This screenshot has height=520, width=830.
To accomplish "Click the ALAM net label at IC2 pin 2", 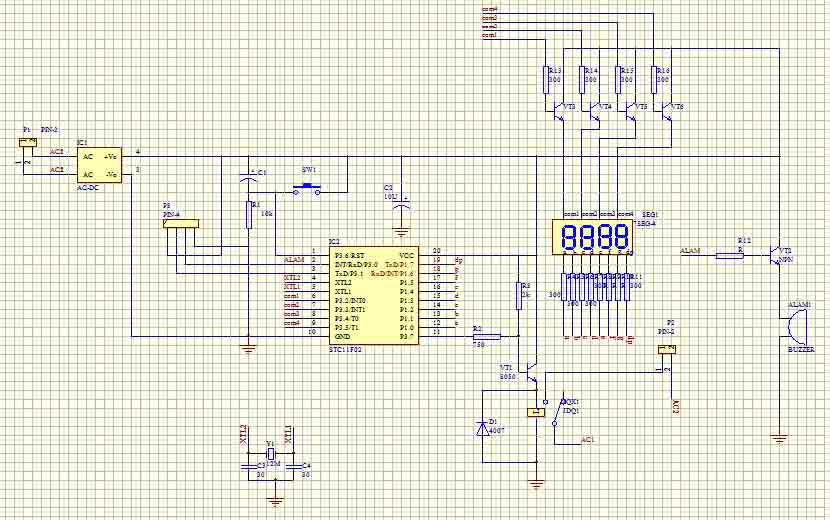I will [294, 260].
